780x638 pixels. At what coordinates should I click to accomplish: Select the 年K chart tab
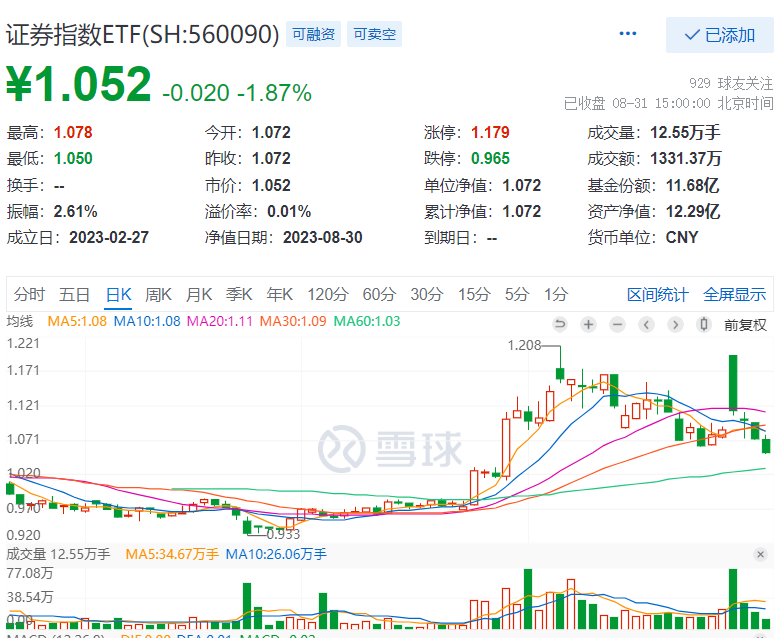pos(279,294)
